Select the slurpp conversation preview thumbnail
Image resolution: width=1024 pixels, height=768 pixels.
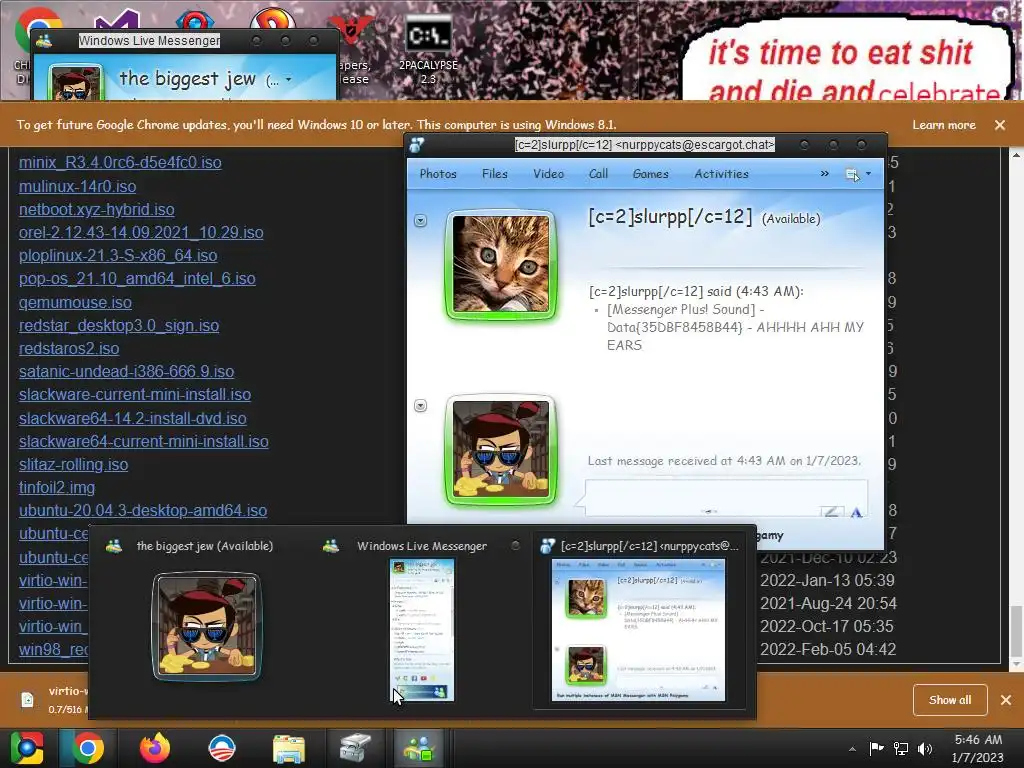[x=638, y=629]
